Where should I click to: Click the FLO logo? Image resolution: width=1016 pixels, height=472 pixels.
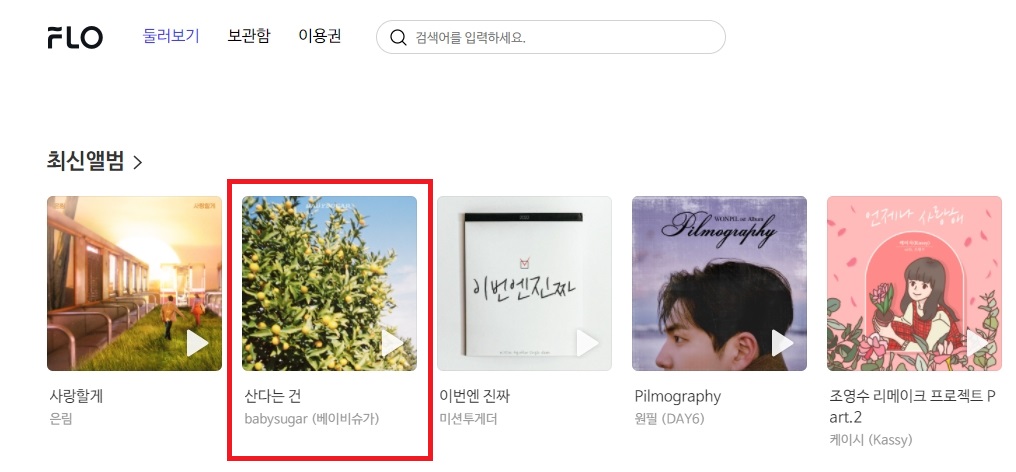coord(75,37)
